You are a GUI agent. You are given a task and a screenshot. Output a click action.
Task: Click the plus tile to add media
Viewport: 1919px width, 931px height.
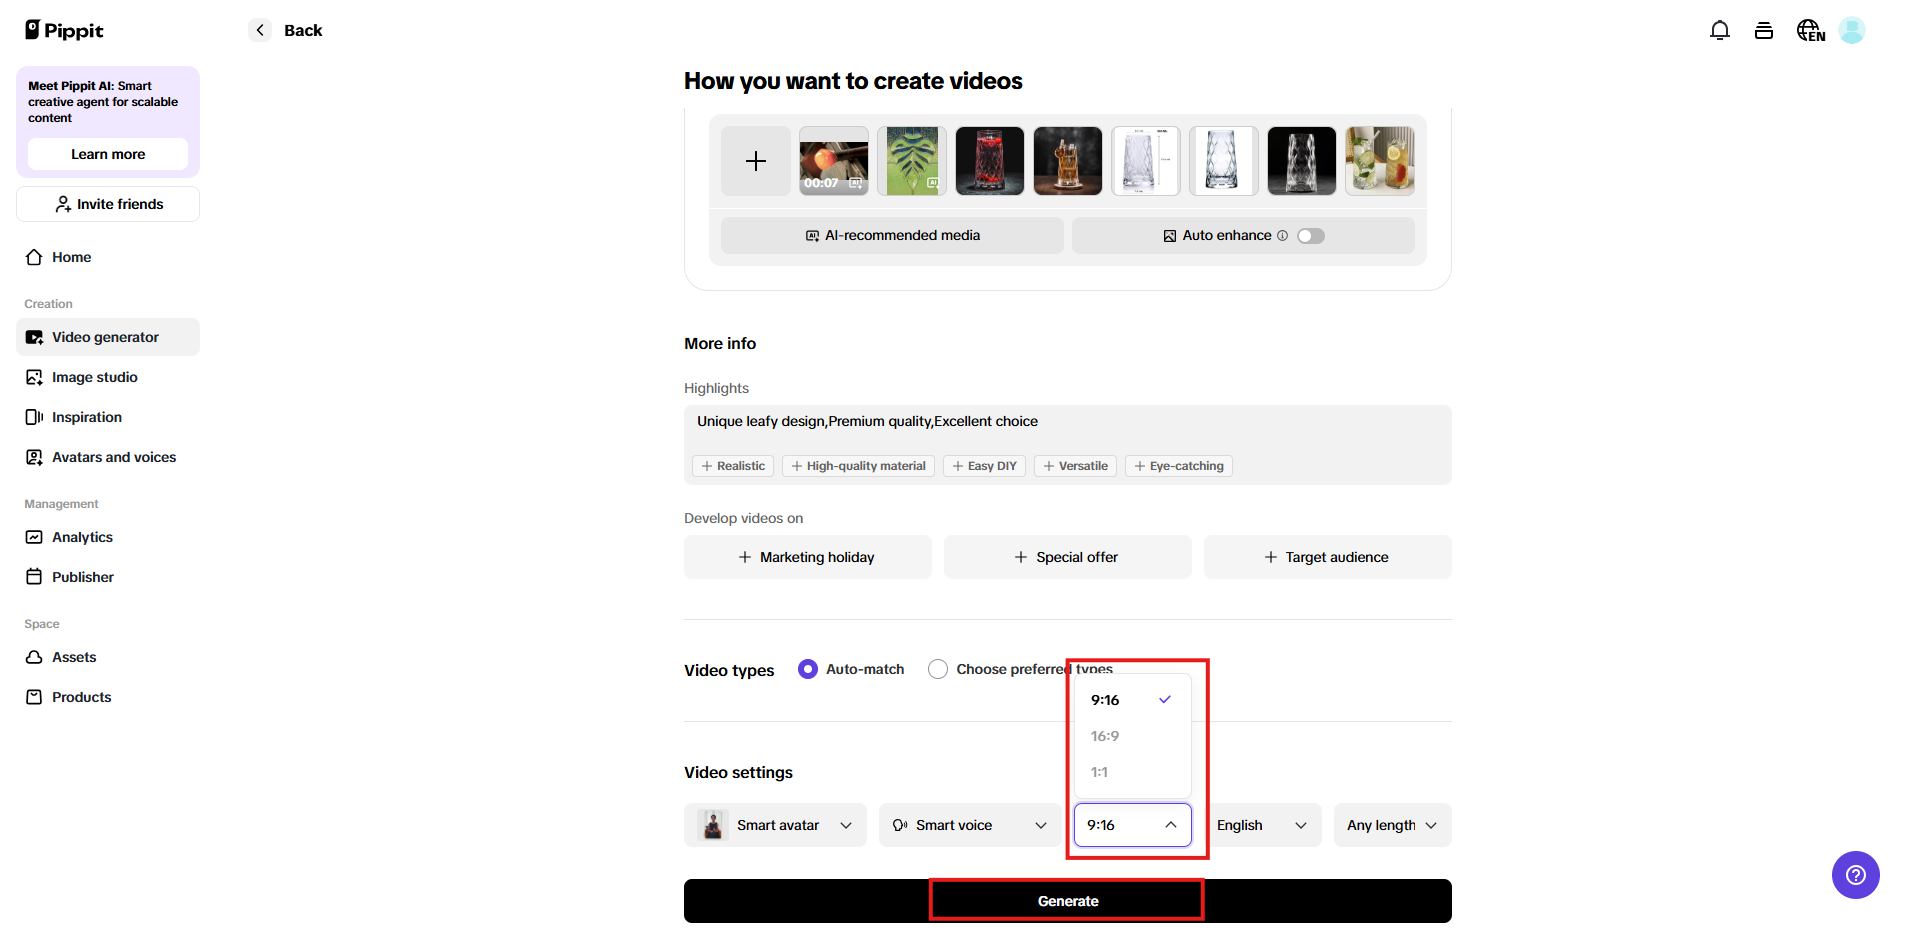755,161
